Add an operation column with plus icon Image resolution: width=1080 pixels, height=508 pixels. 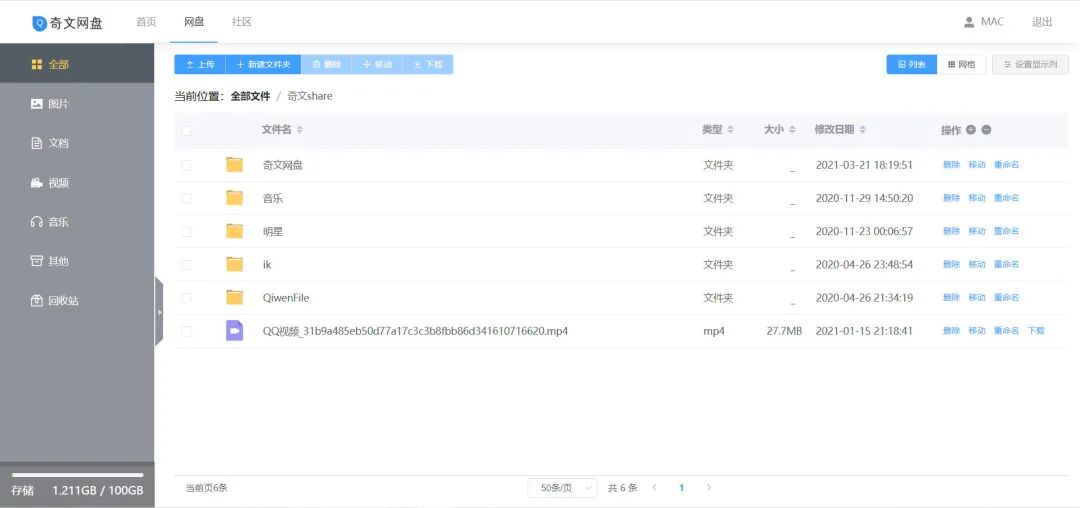click(x=970, y=129)
